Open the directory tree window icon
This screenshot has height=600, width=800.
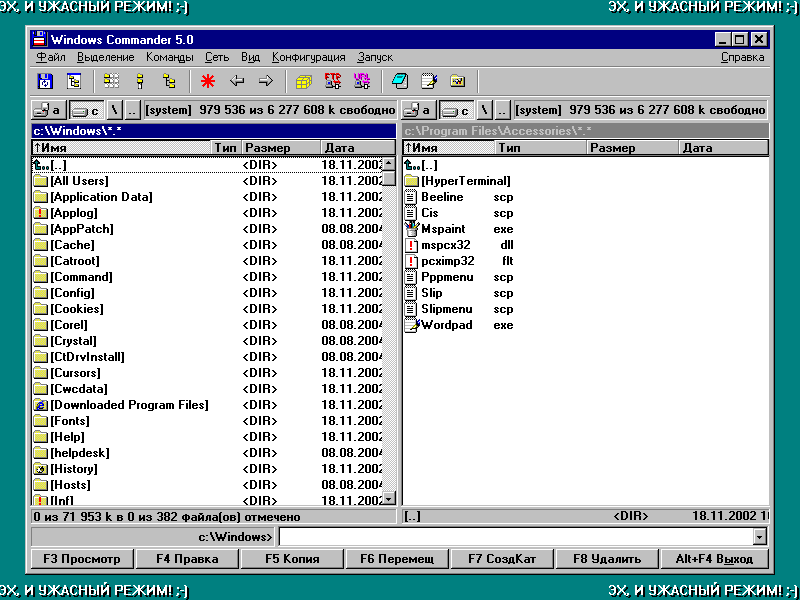[74, 81]
